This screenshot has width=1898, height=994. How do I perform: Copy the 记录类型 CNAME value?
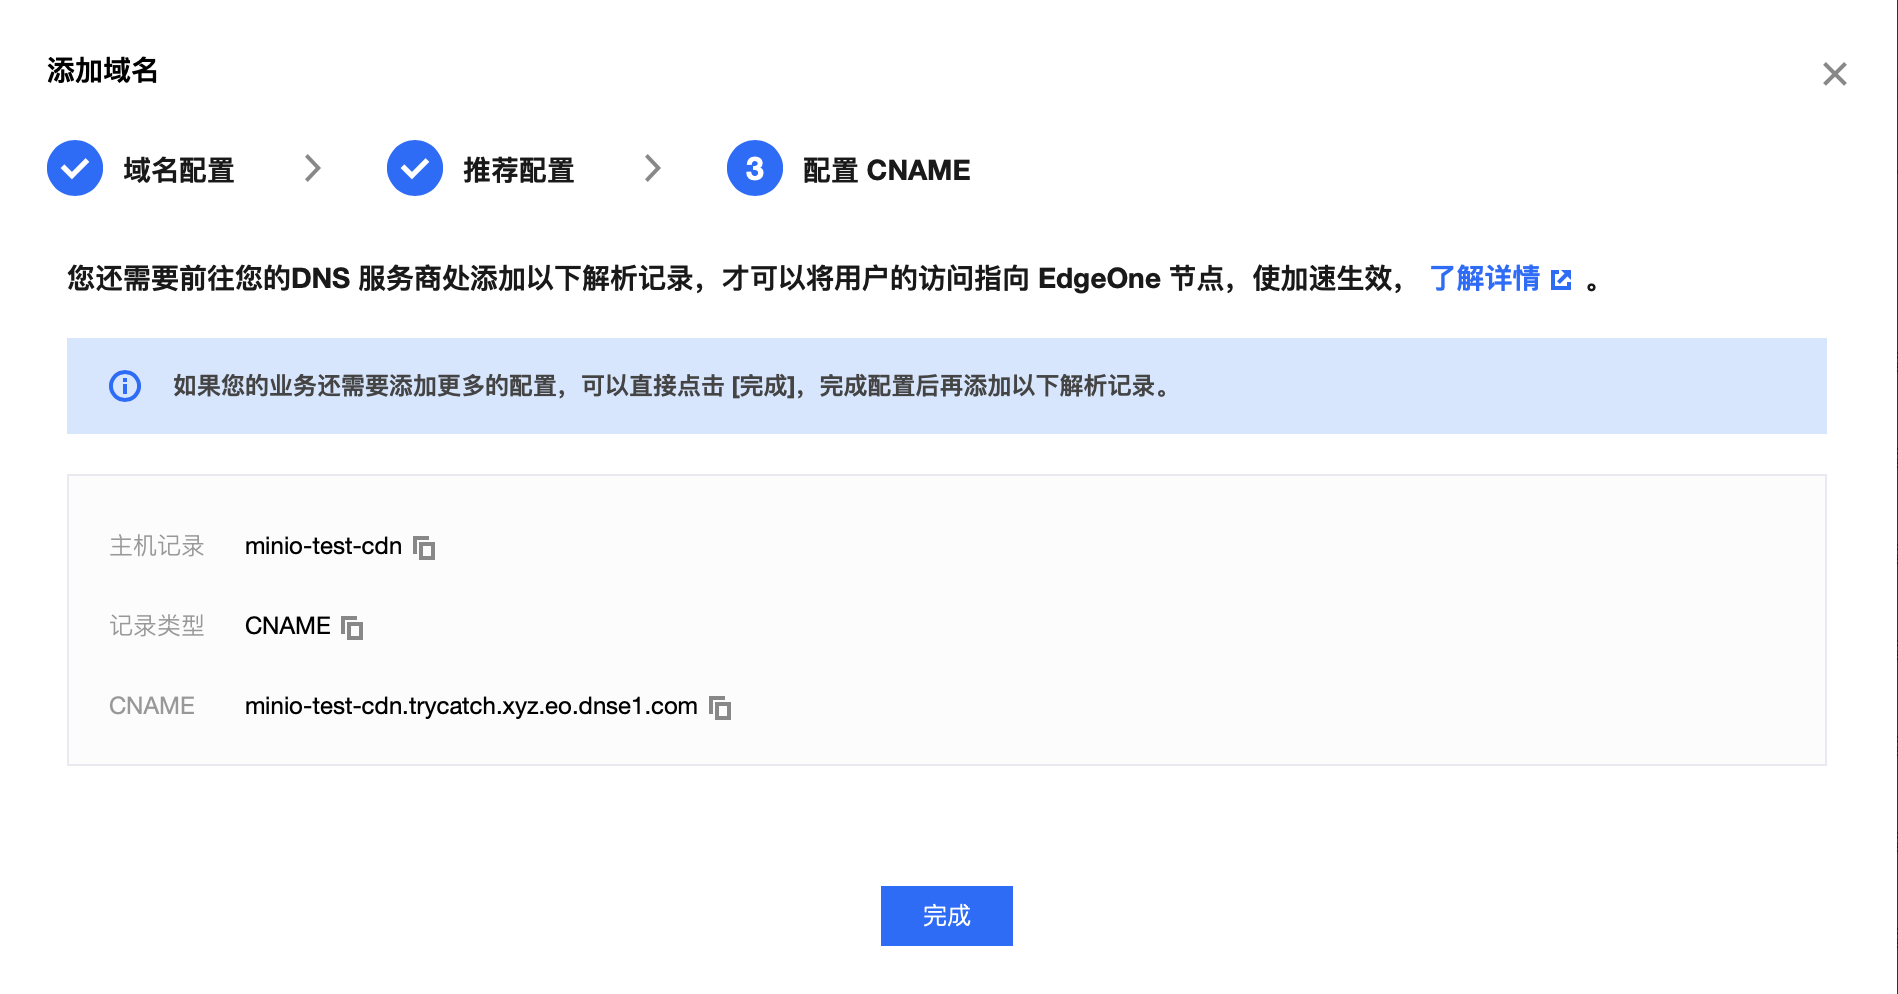[353, 627]
